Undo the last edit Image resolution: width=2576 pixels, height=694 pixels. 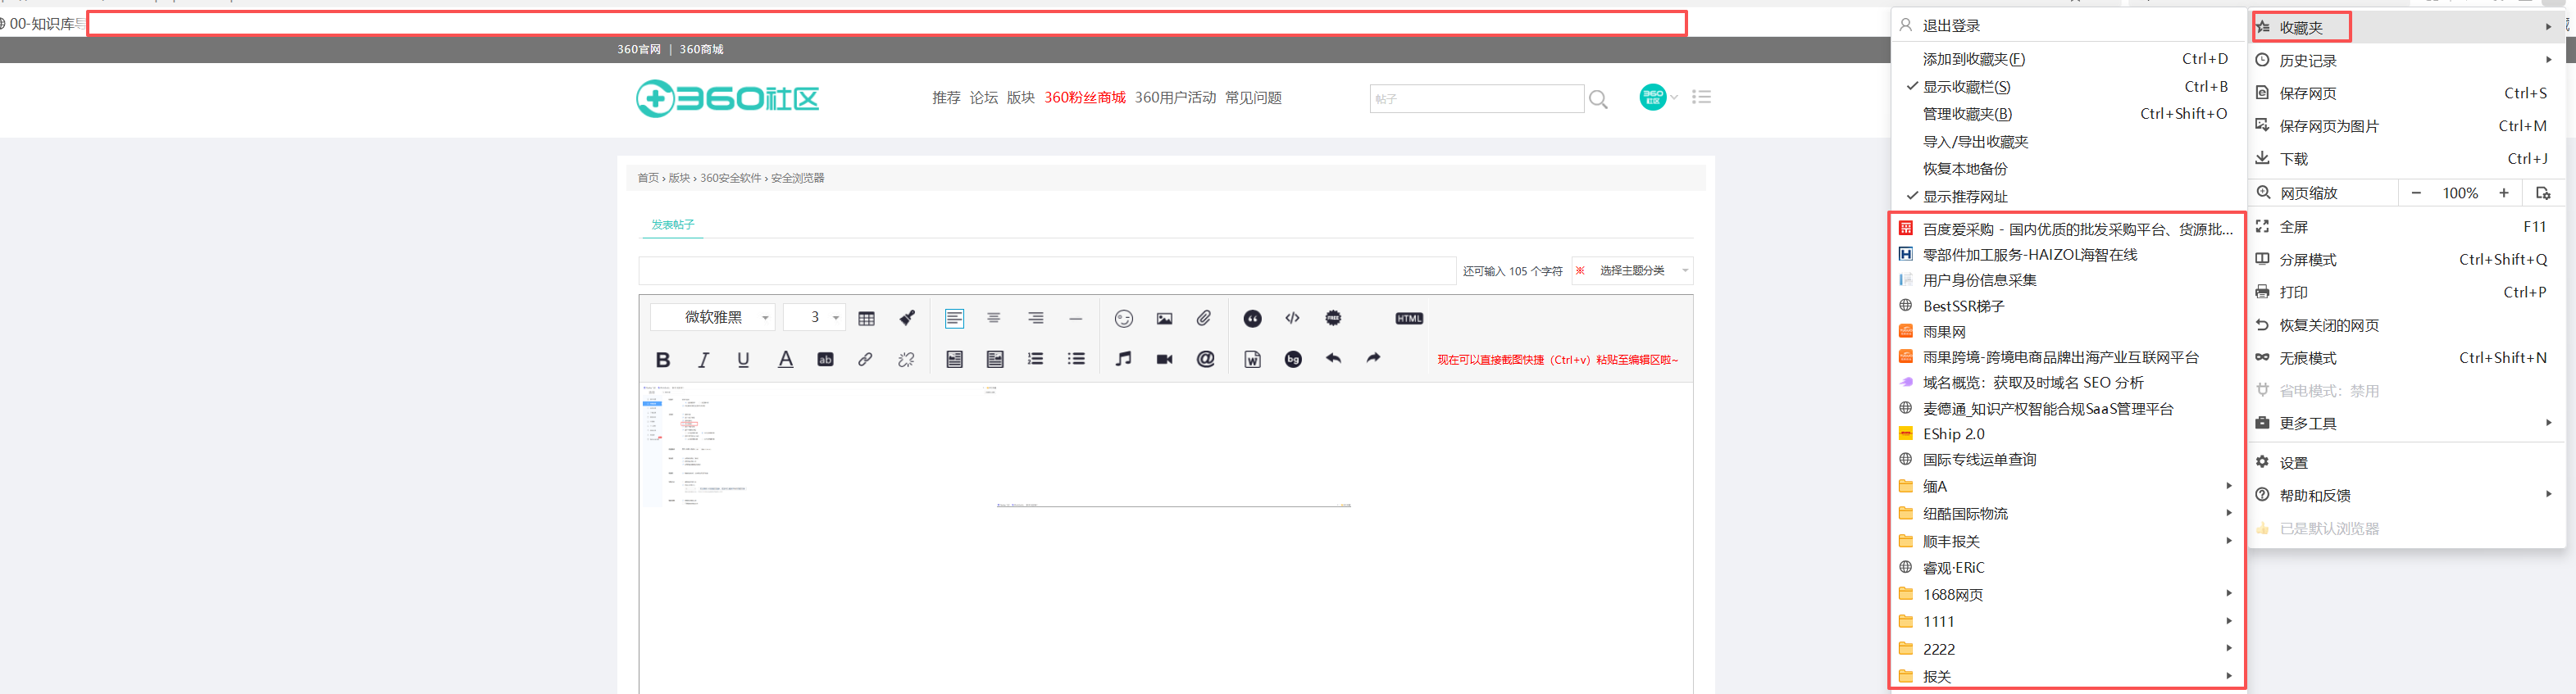[1333, 358]
